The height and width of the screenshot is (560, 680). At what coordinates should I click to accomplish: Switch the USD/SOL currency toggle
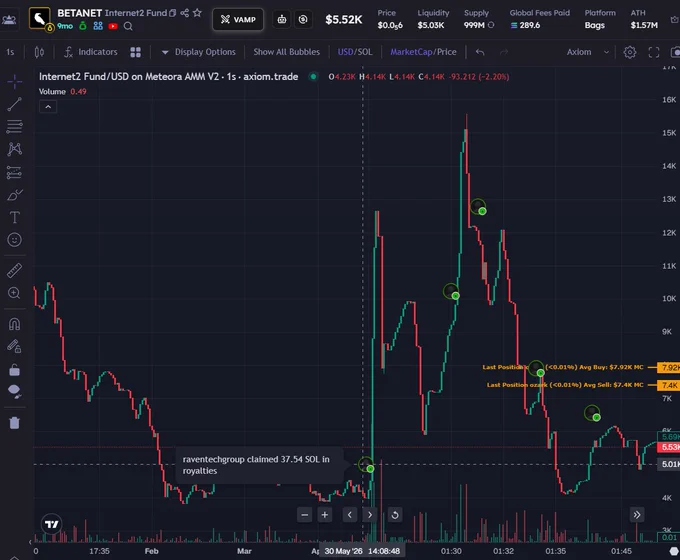pyautogui.click(x=355, y=52)
